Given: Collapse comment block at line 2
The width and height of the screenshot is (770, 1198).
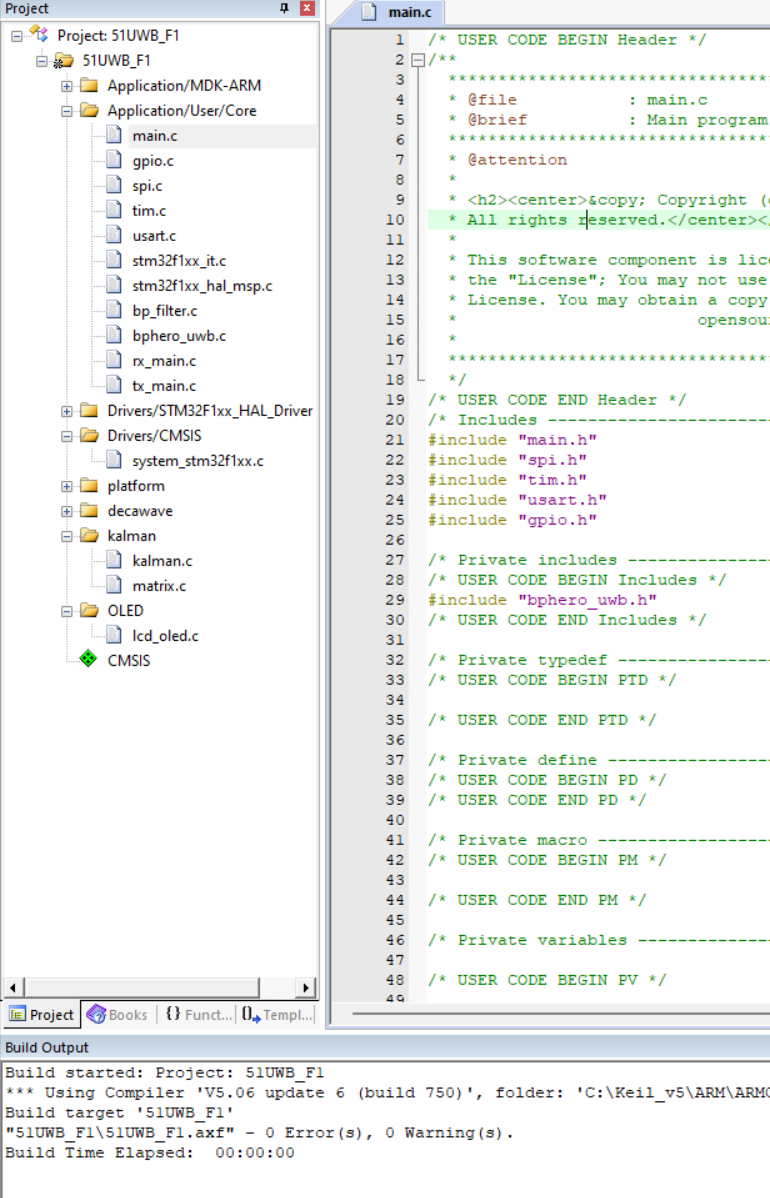Looking at the screenshot, I should 418,60.
